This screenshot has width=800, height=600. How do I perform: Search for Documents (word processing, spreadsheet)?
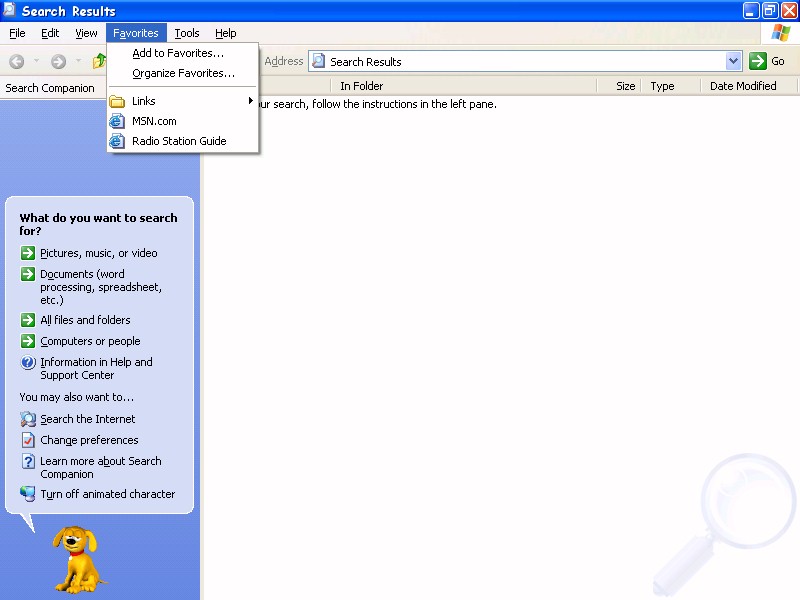coord(101,287)
